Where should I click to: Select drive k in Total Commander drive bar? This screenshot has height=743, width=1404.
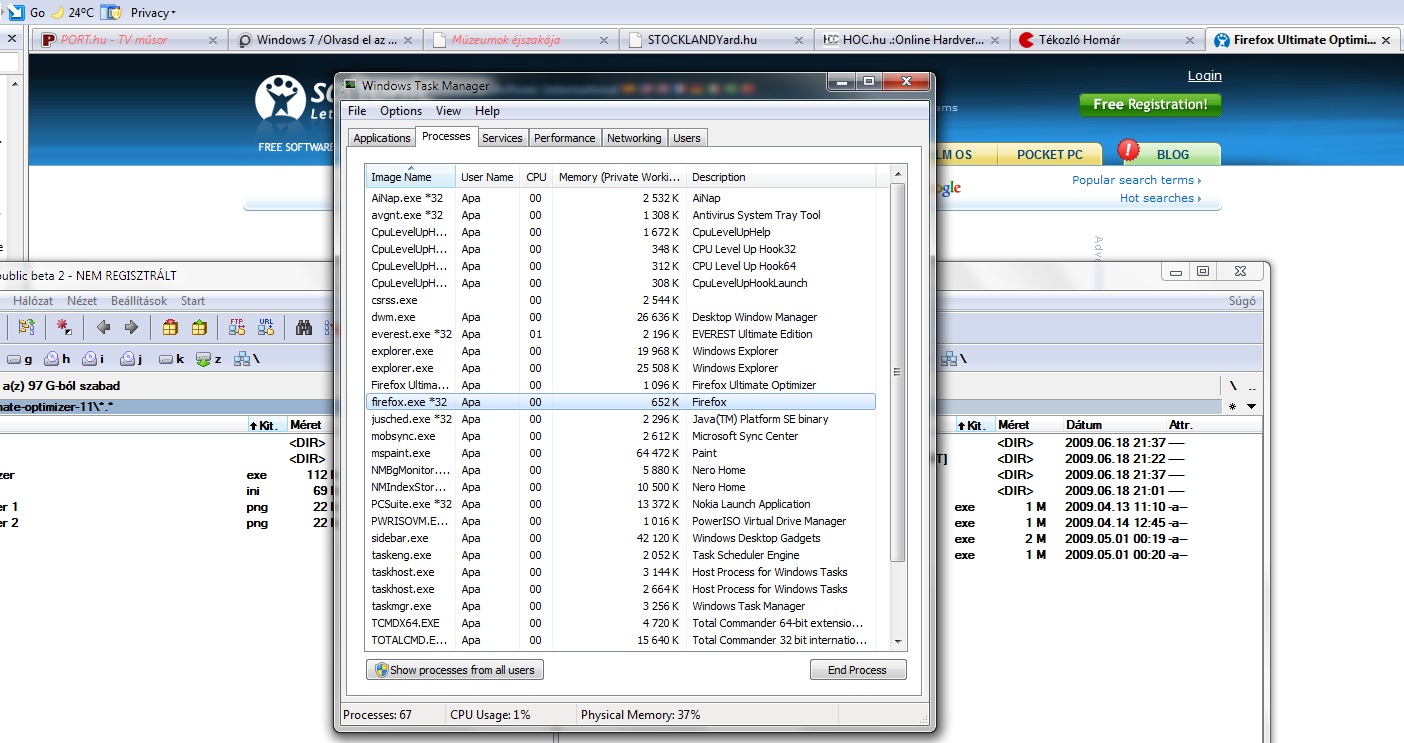(x=171, y=359)
